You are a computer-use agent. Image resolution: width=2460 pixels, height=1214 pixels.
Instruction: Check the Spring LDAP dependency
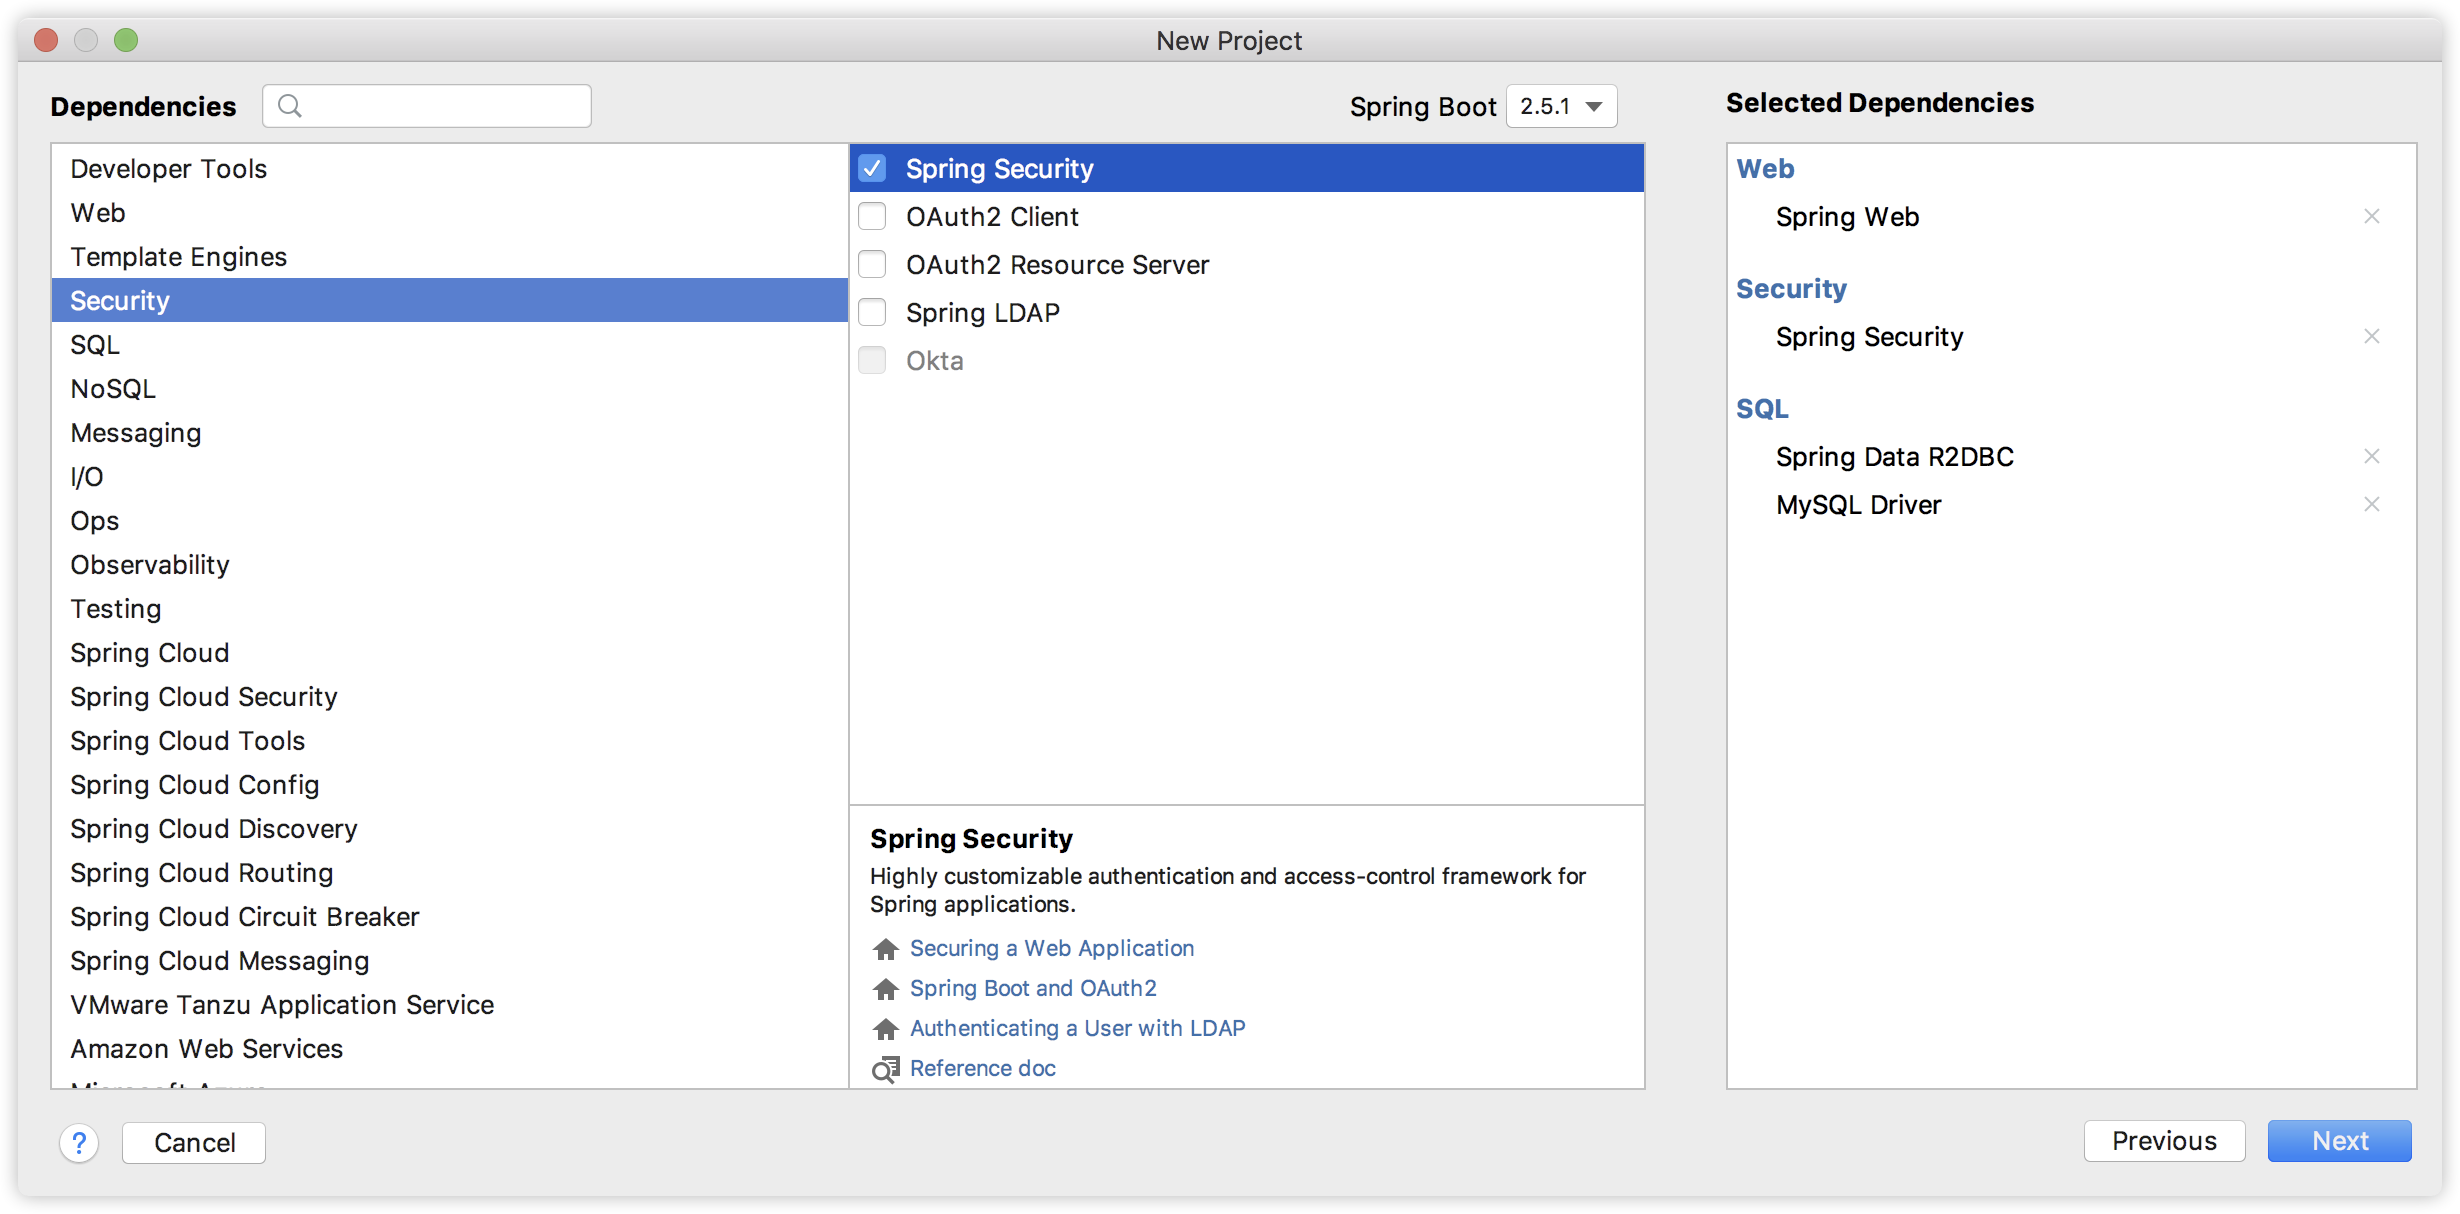(x=872, y=312)
